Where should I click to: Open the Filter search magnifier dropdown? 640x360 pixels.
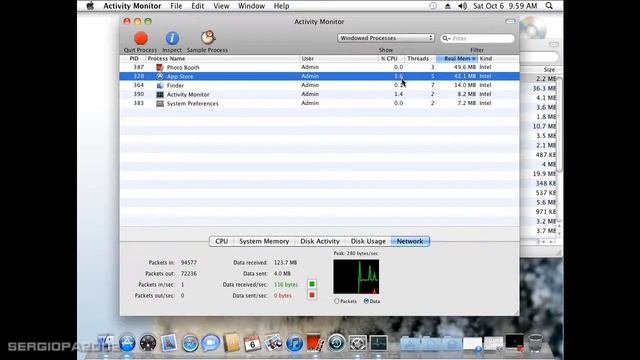(446, 38)
